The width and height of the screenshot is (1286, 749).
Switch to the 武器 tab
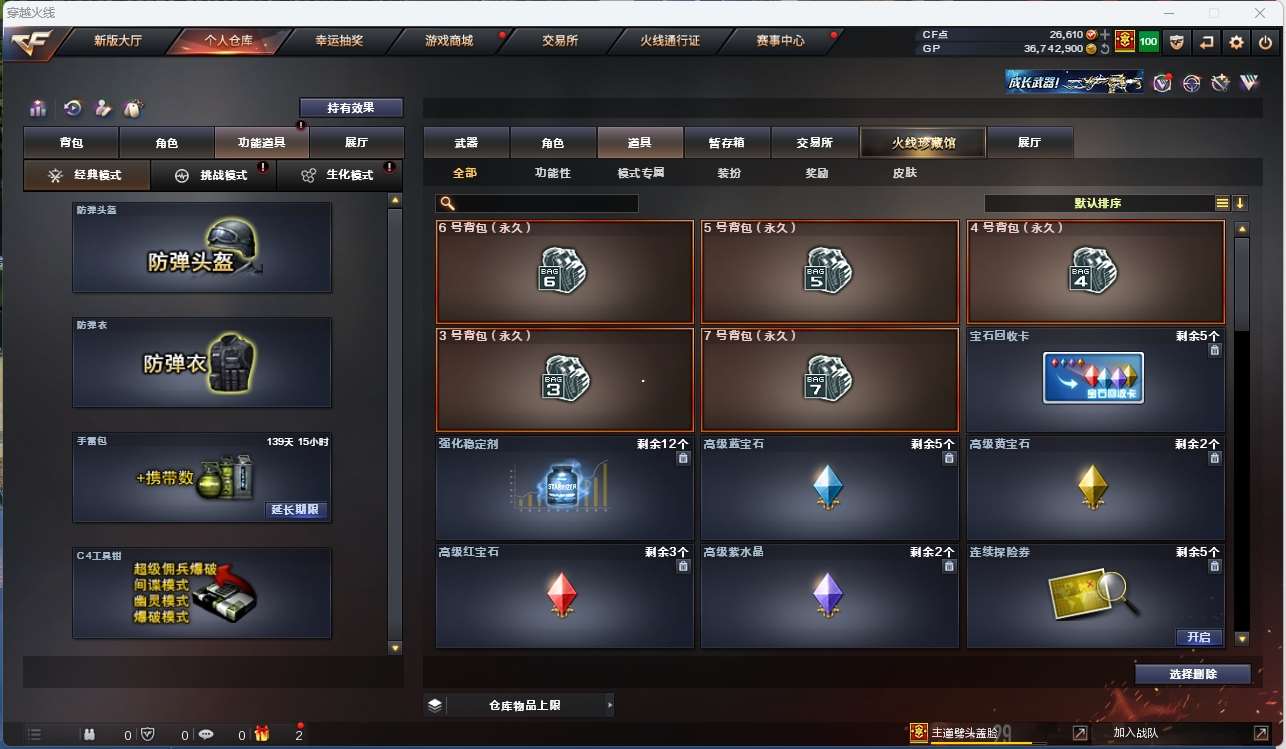tap(466, 143)
